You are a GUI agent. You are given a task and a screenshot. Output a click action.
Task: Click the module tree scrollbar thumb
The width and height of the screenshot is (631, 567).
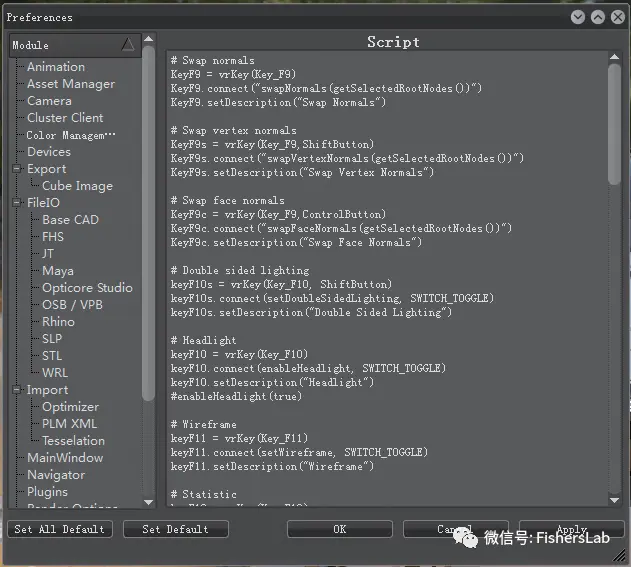click(x=148, y=223)
